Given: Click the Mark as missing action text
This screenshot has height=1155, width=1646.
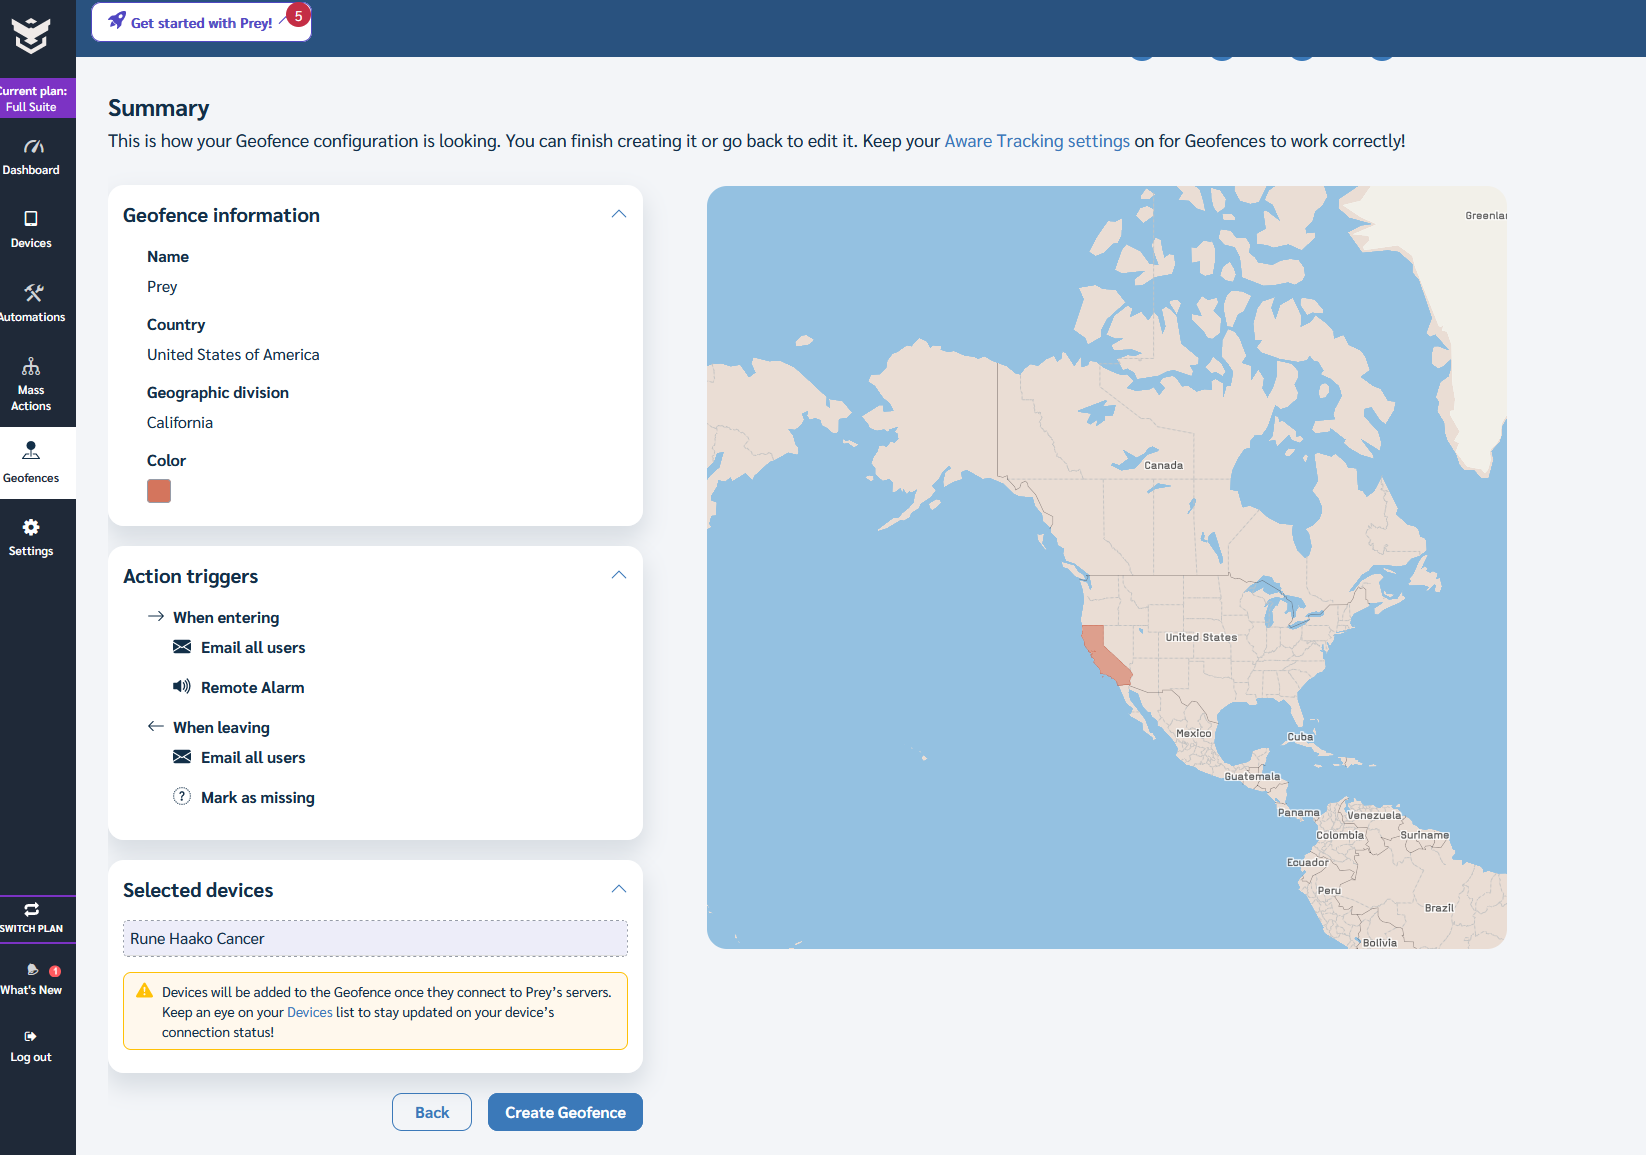Looking at the screenshot, I should point(257,797).
